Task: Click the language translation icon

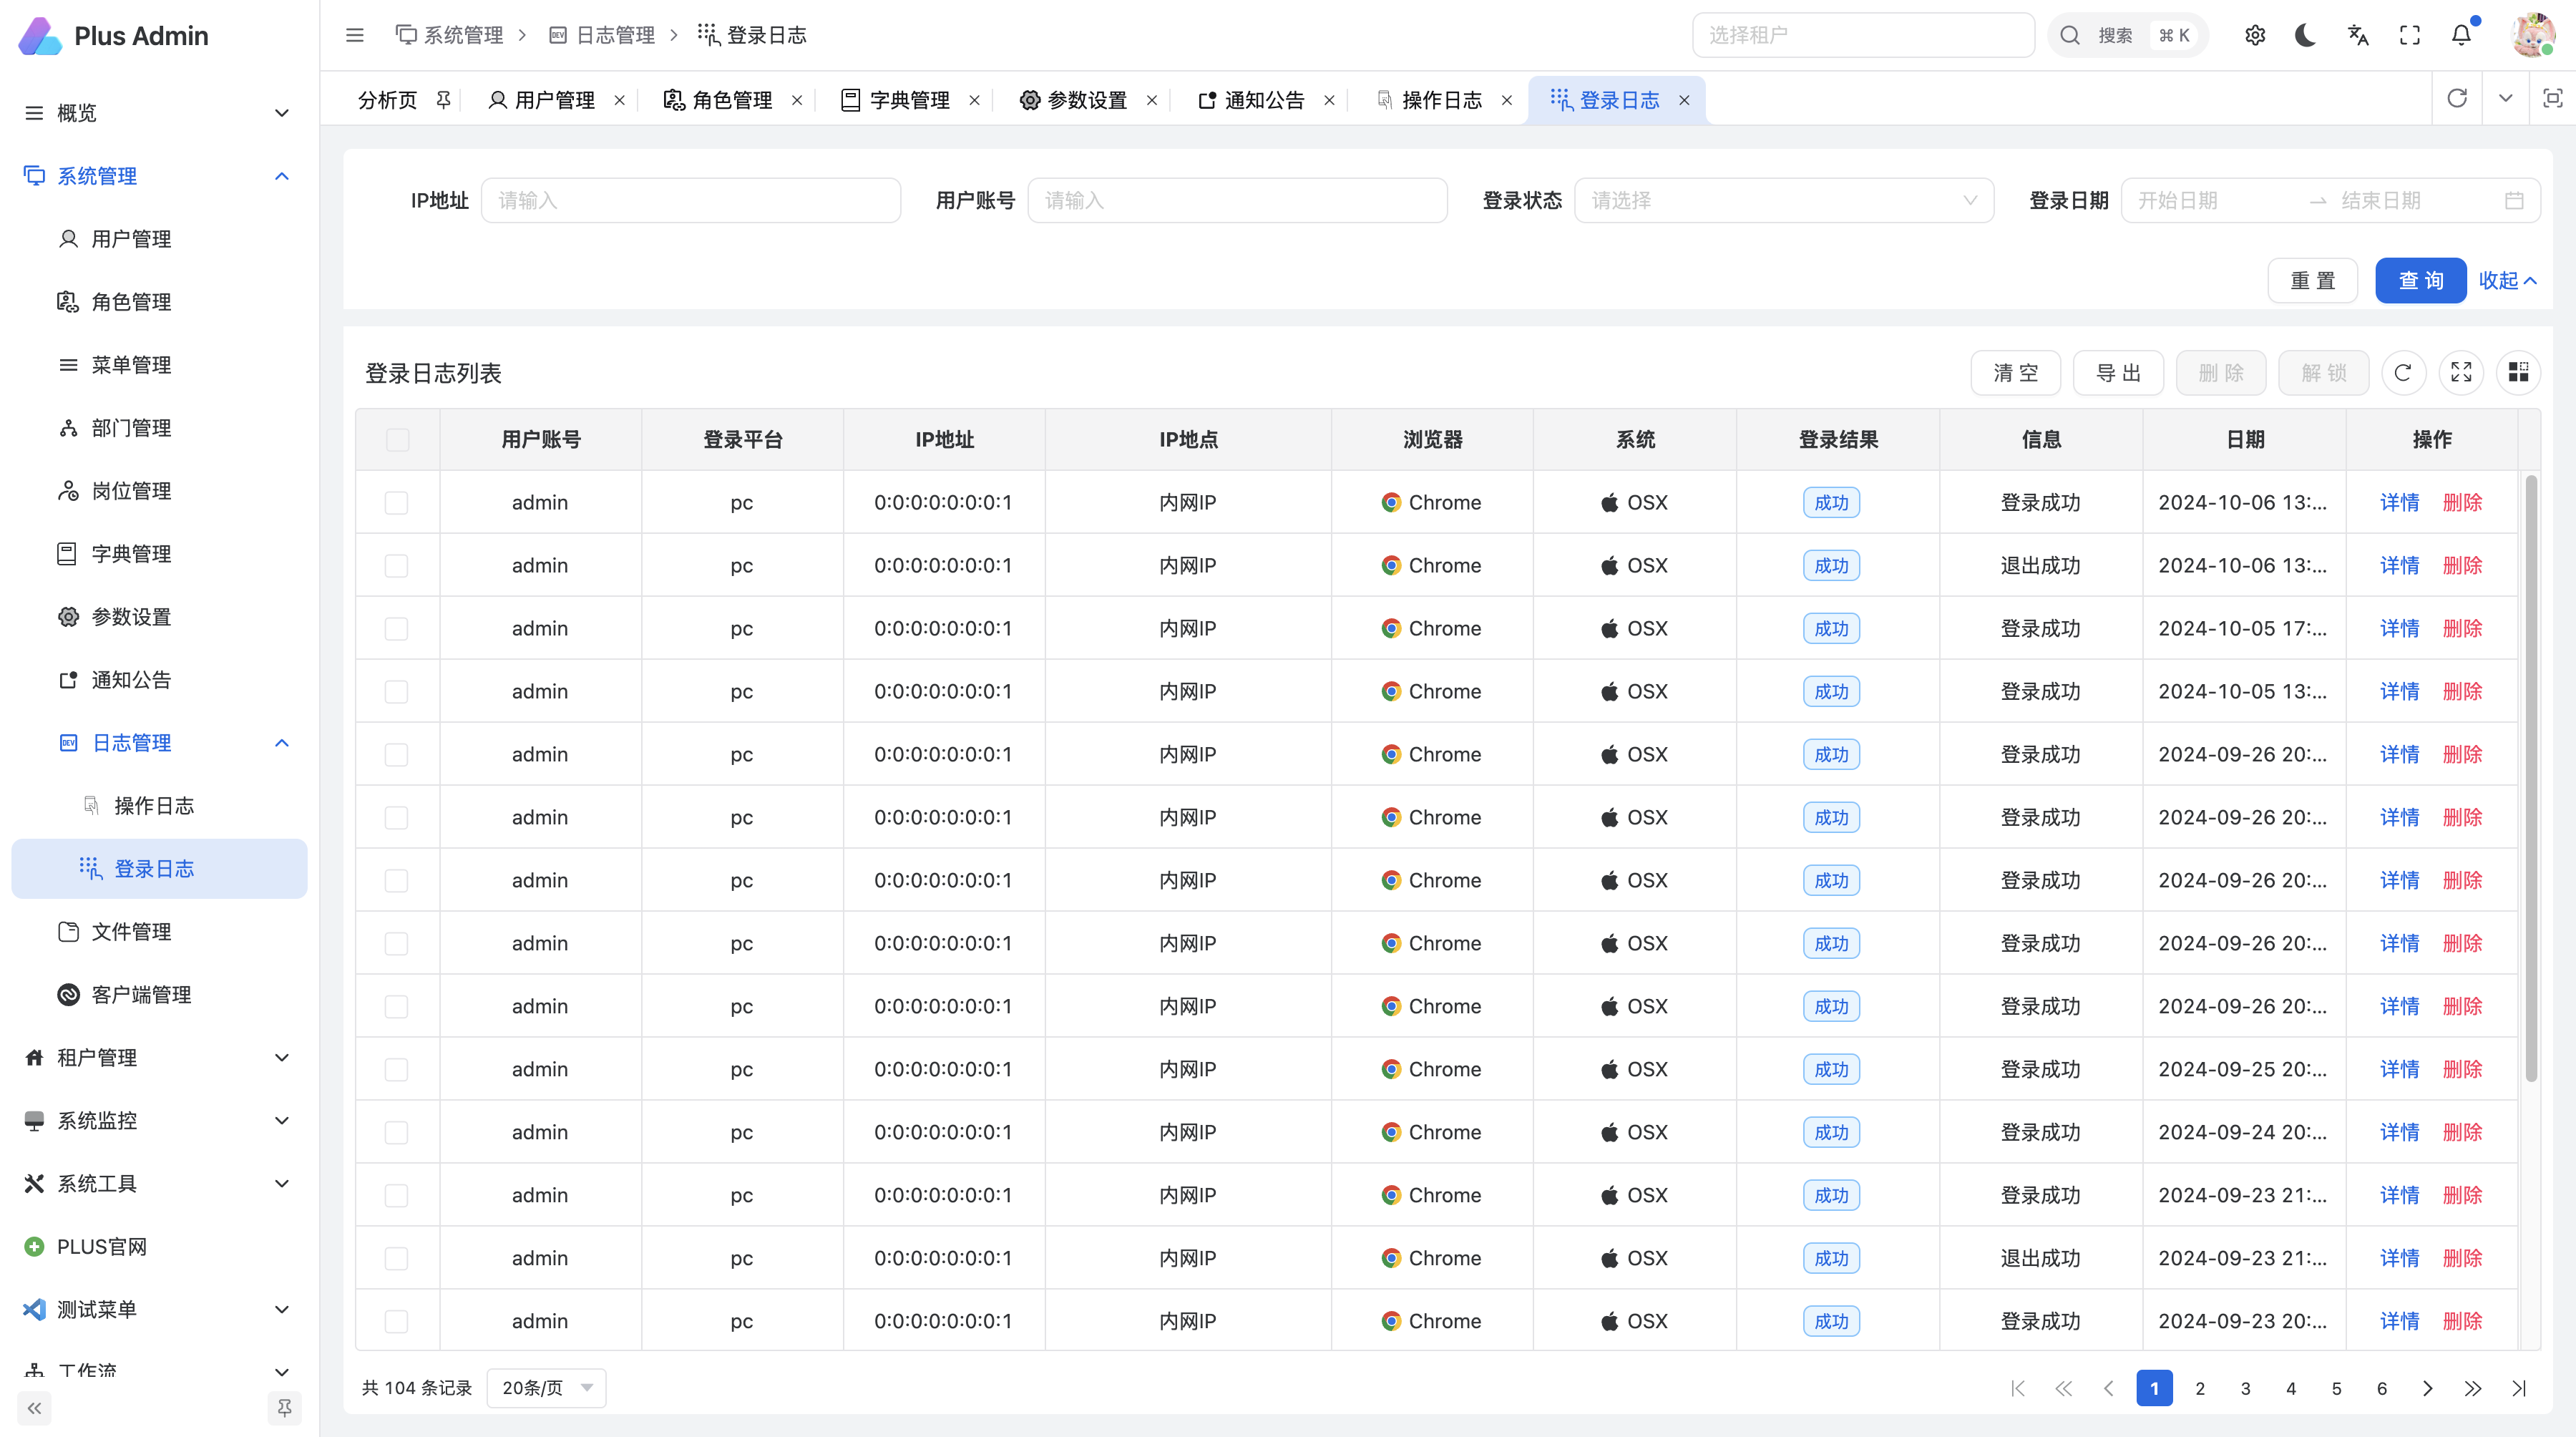Action: [2358, 36]
